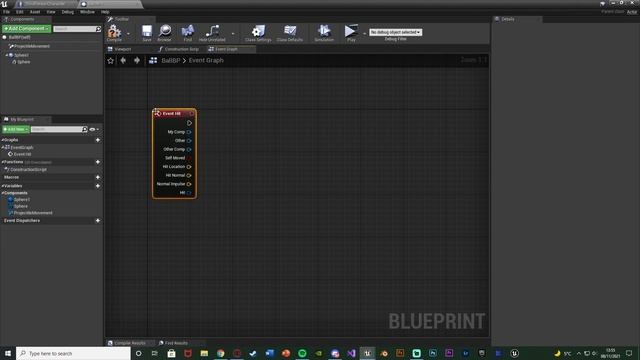The height and width of the screenshot is (360, 640).
Task: Open the Window menu
Action: point(87,12)
